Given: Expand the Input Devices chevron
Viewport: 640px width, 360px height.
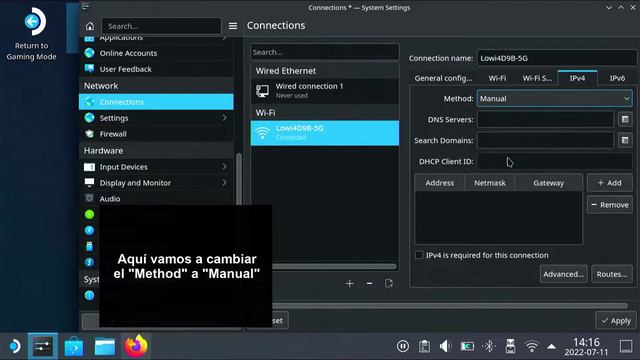Looking at the screenshot, I should pyautogui.click(x=224, y=167).
